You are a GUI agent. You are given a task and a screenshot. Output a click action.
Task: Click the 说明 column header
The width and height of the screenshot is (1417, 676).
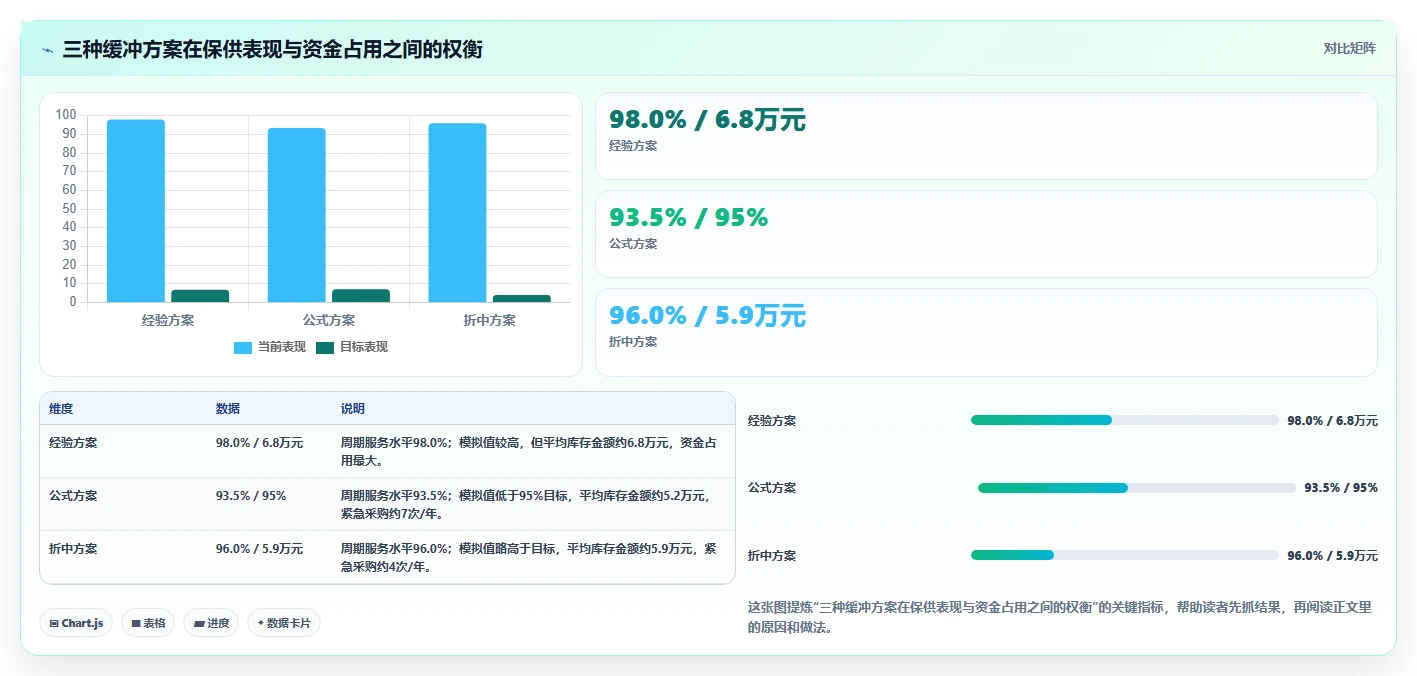[353, 409]
